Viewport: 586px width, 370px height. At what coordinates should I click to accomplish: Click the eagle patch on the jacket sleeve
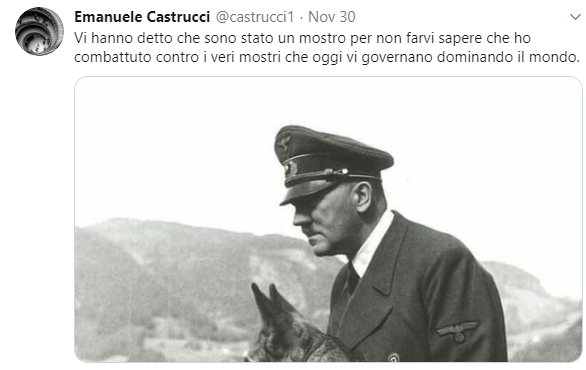point(458,331)
